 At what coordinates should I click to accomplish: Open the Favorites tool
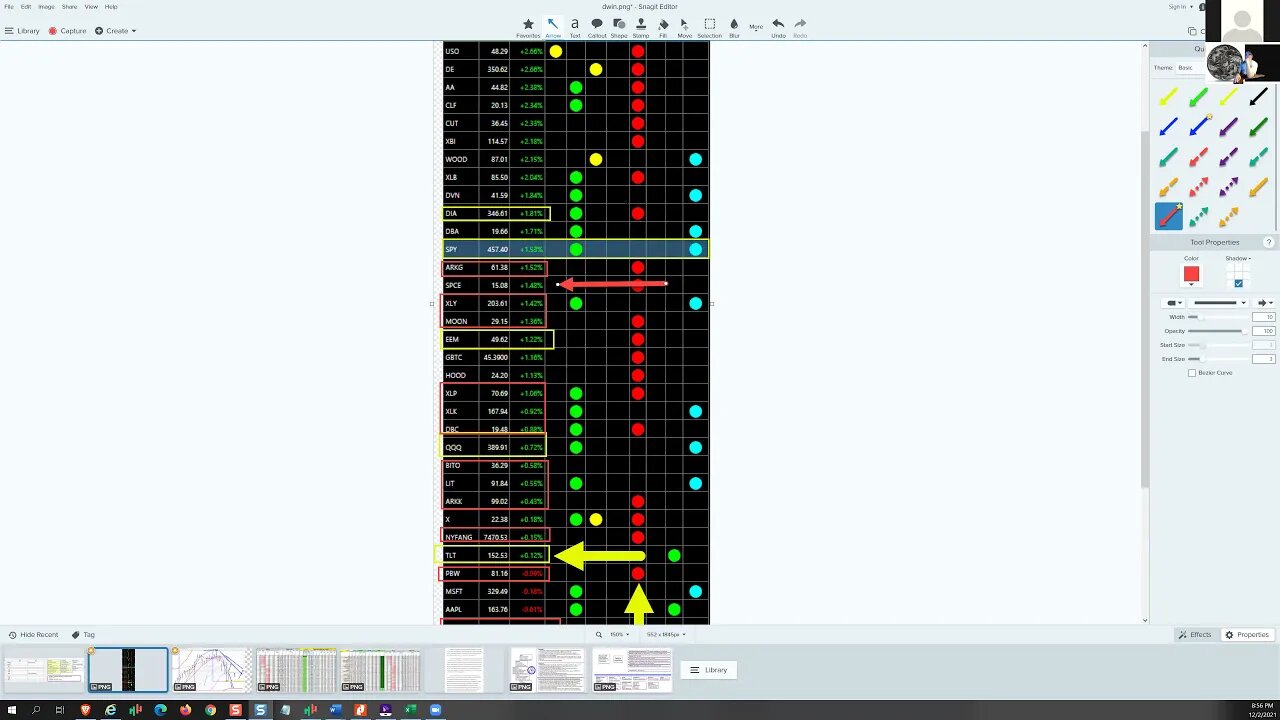tap(528, 27)
